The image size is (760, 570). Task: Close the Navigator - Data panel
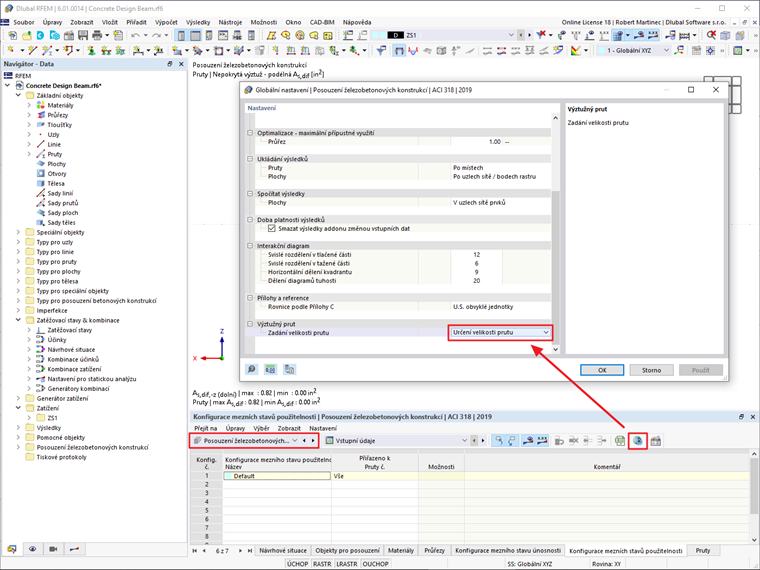tap(181, 64)
